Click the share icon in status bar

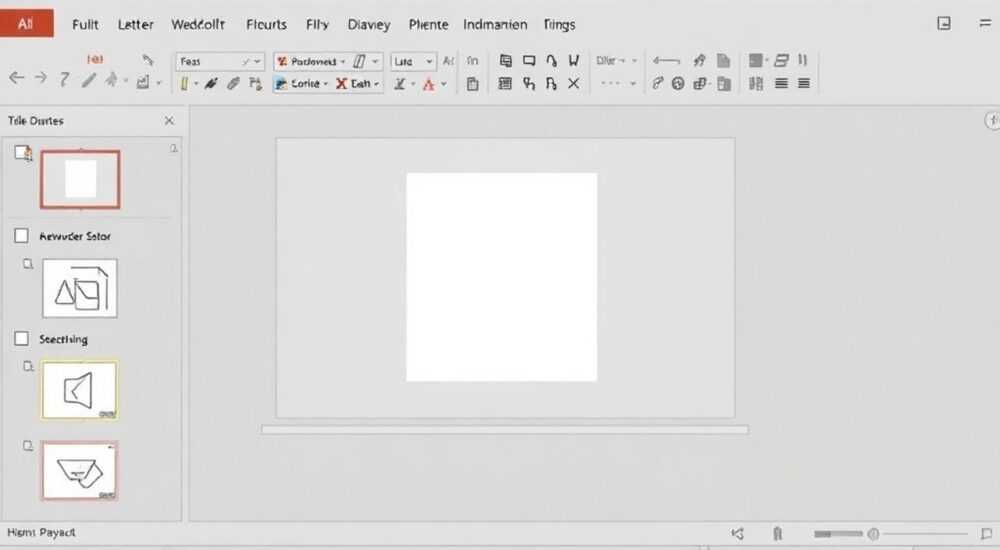point(738,533)
